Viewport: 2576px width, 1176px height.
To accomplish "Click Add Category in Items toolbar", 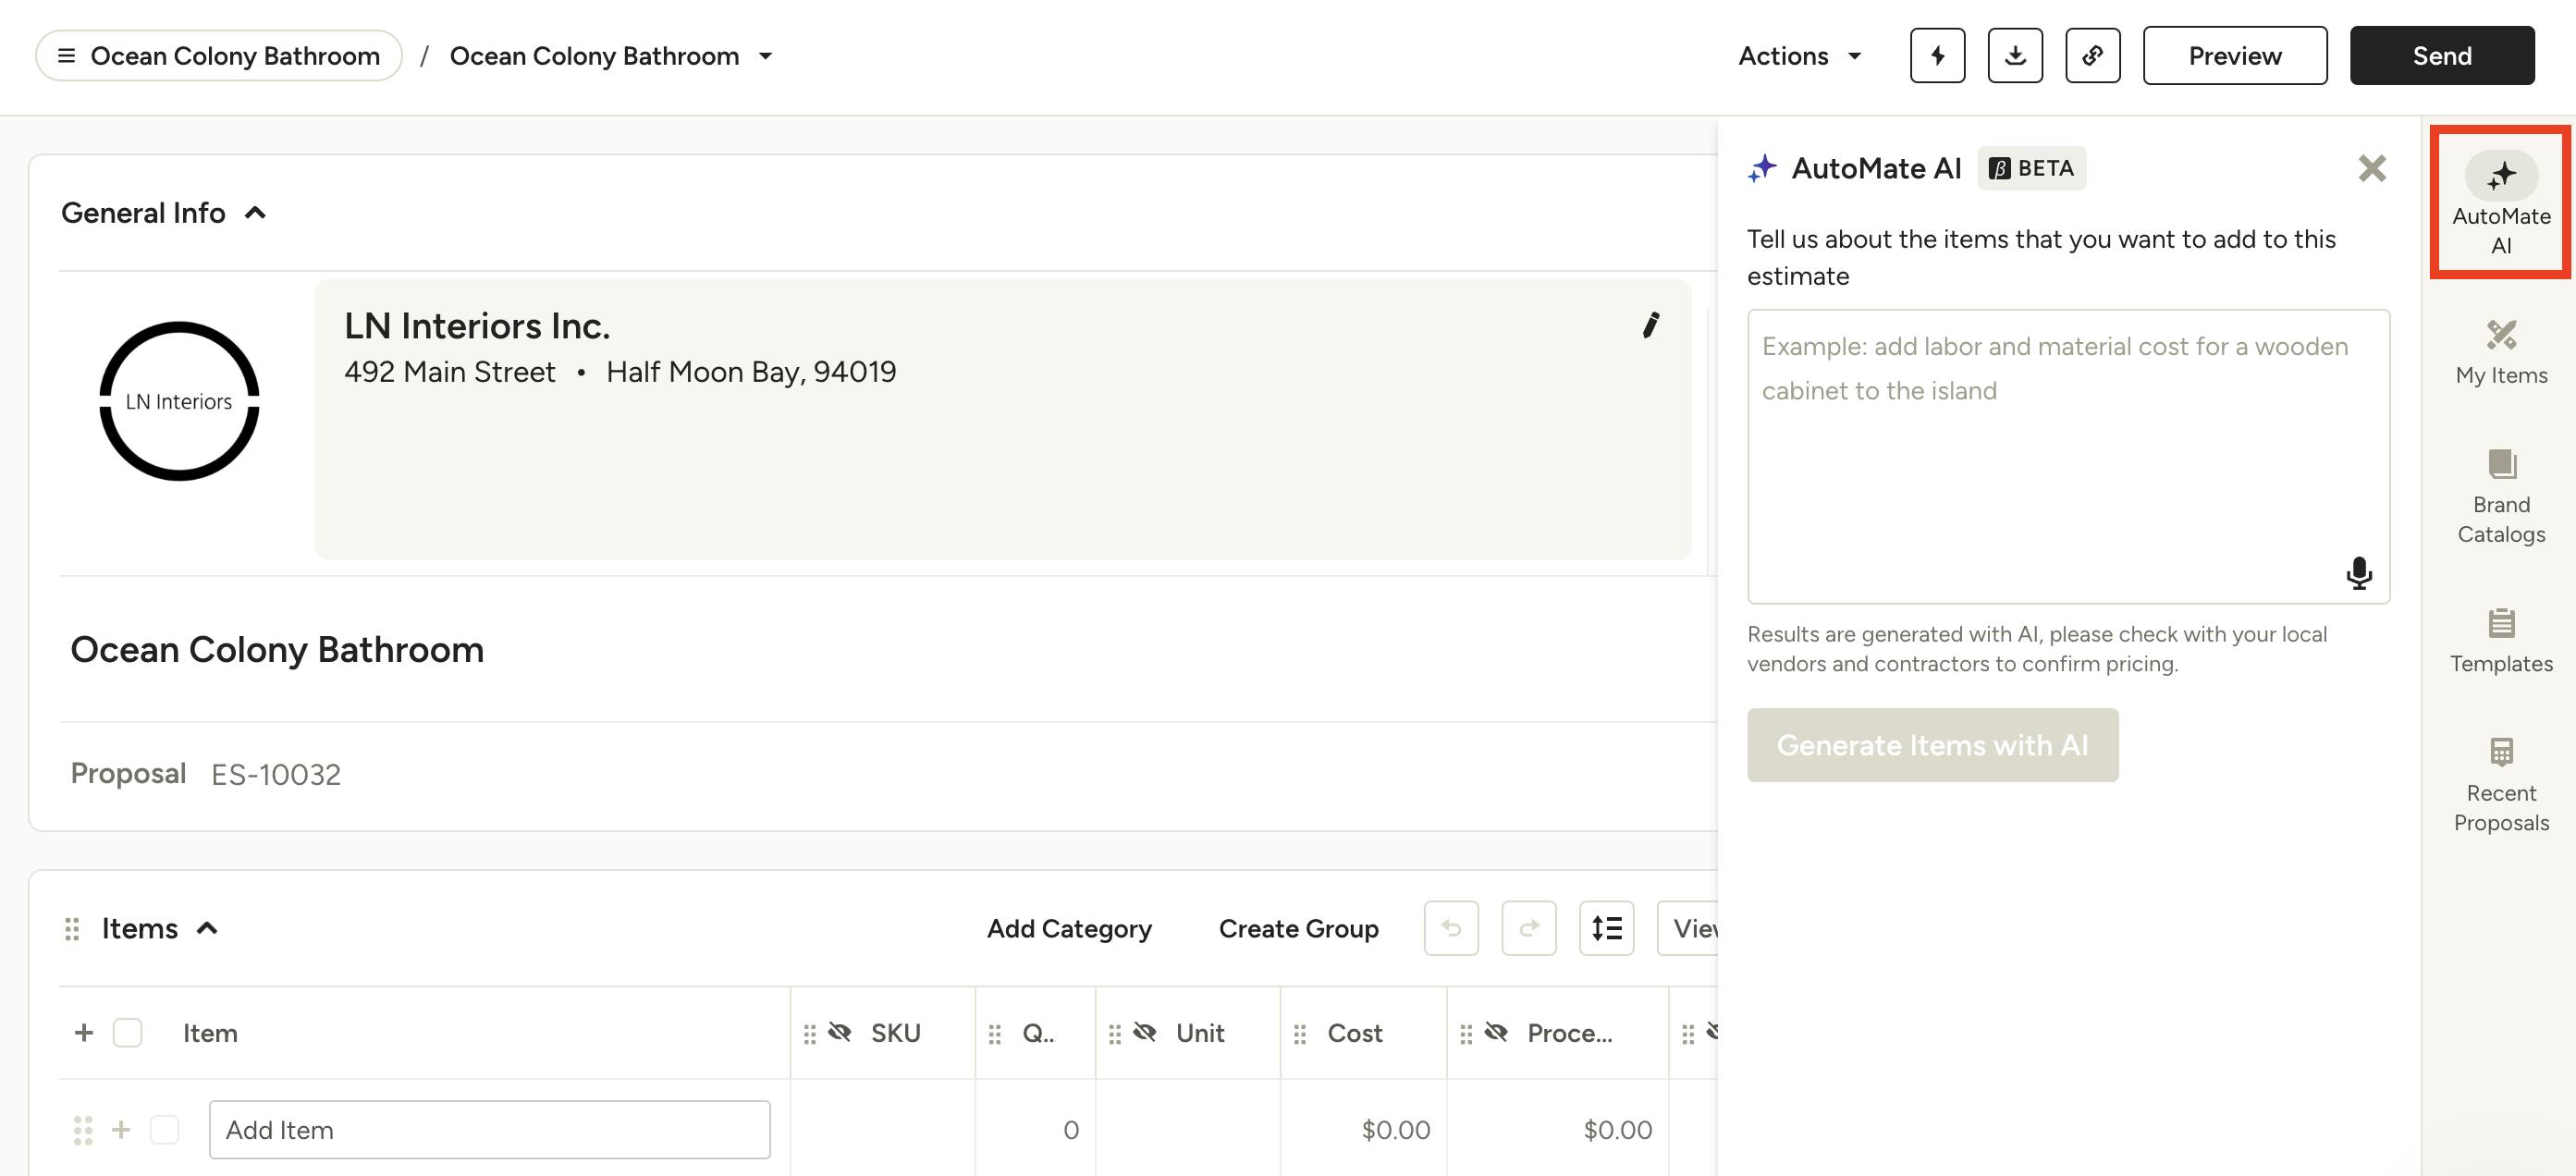I will (x=1069, y=928).
